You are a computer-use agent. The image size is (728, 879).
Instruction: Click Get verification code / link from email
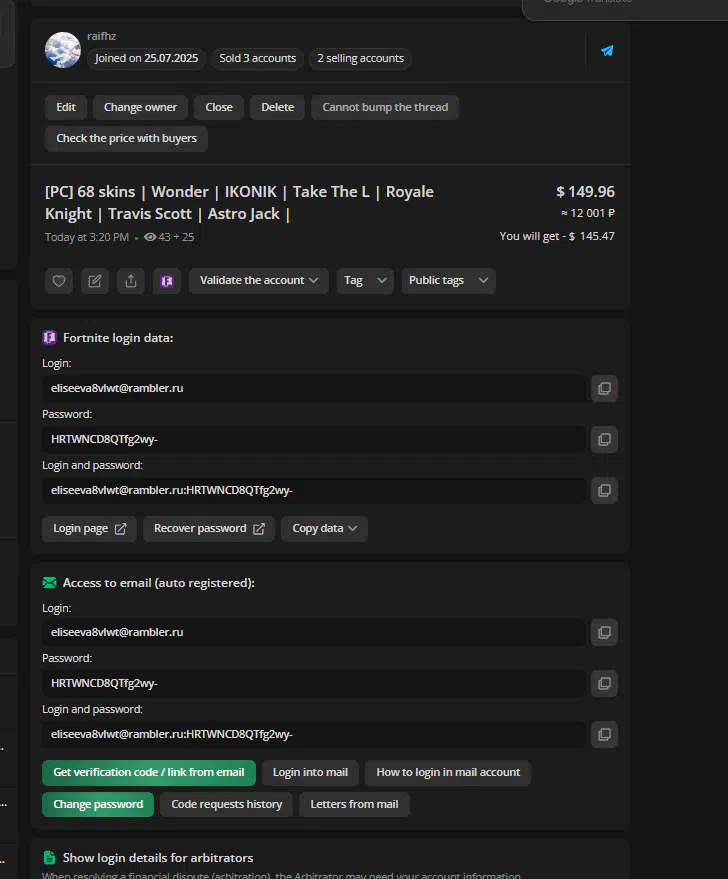pyautogui.click(x=149, y=772)
